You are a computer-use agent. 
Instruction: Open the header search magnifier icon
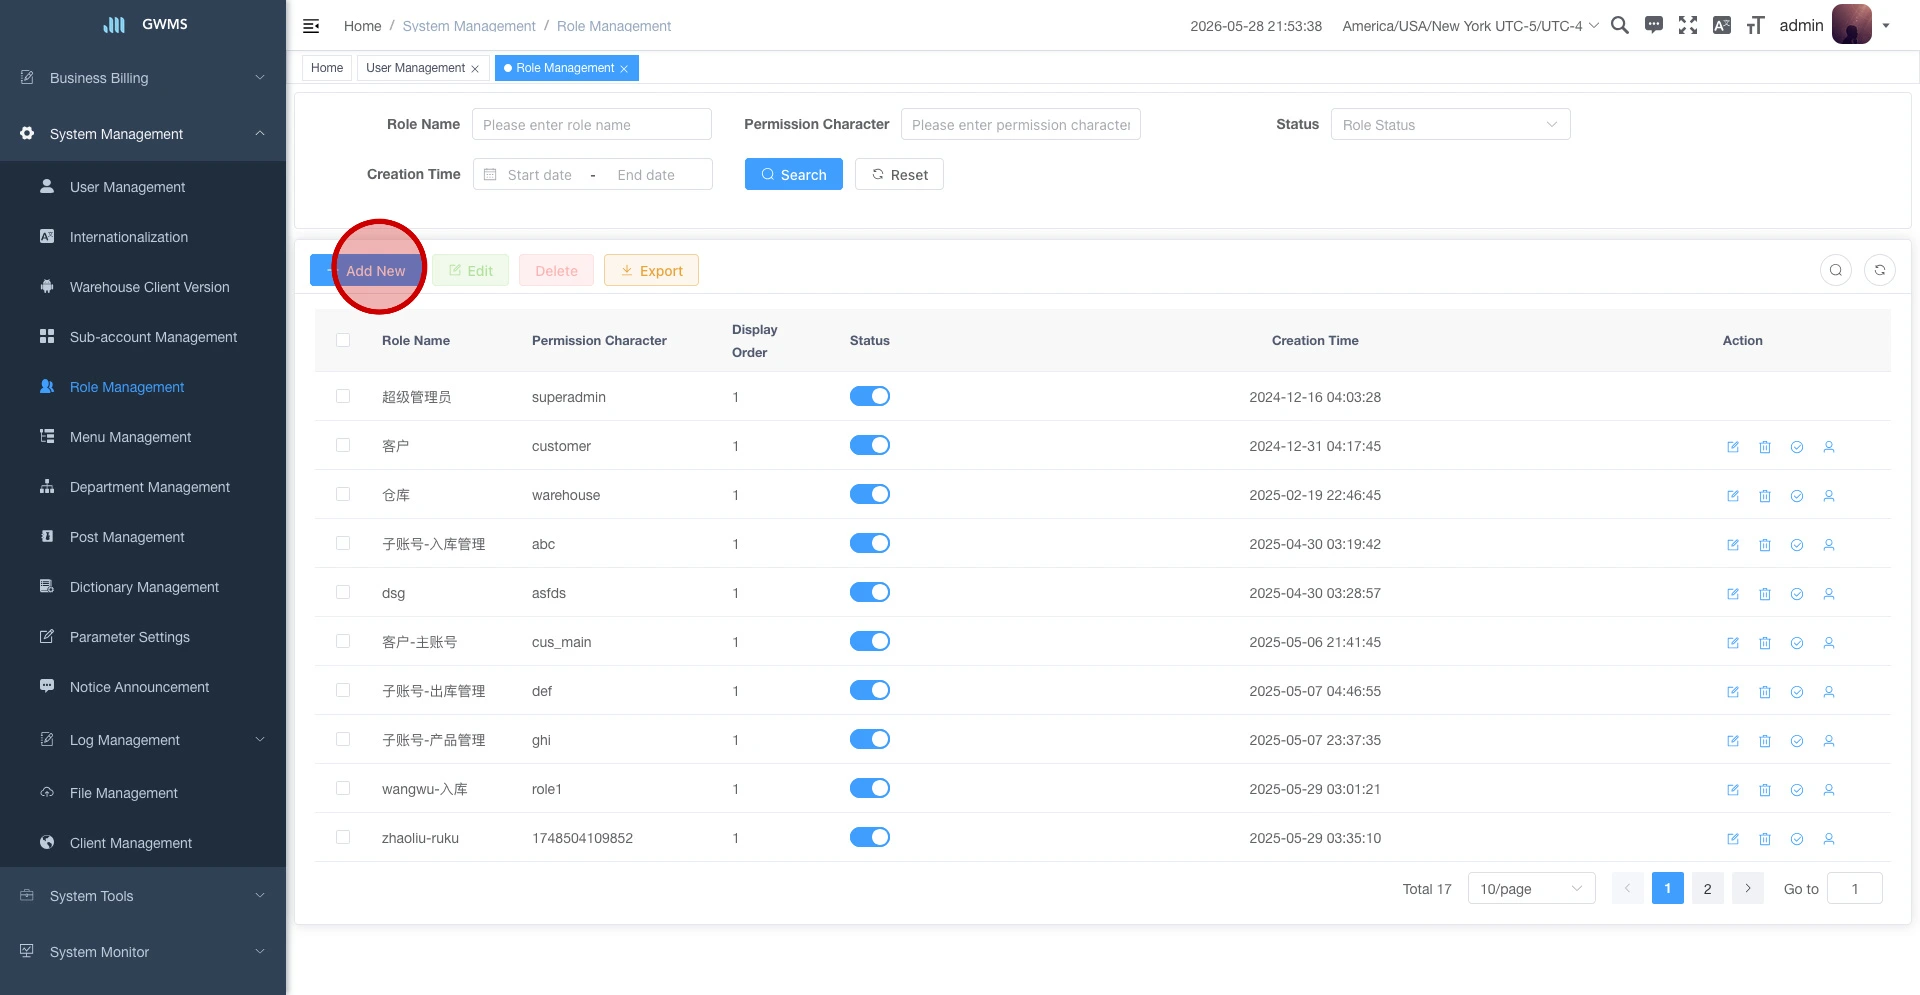1620,25
